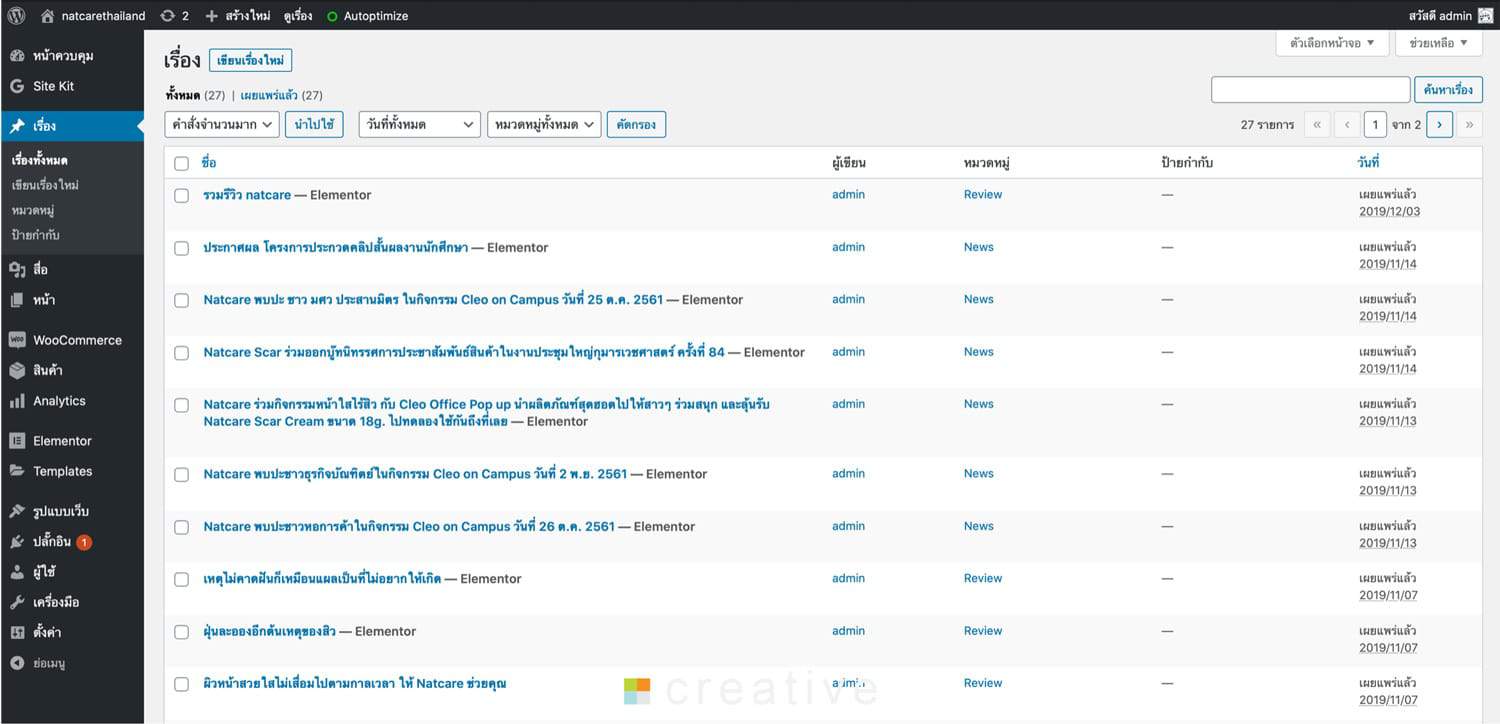Screen dimensions: 1500x724
Task: Open the plugins menu with update badge
Action: point(52,542)
